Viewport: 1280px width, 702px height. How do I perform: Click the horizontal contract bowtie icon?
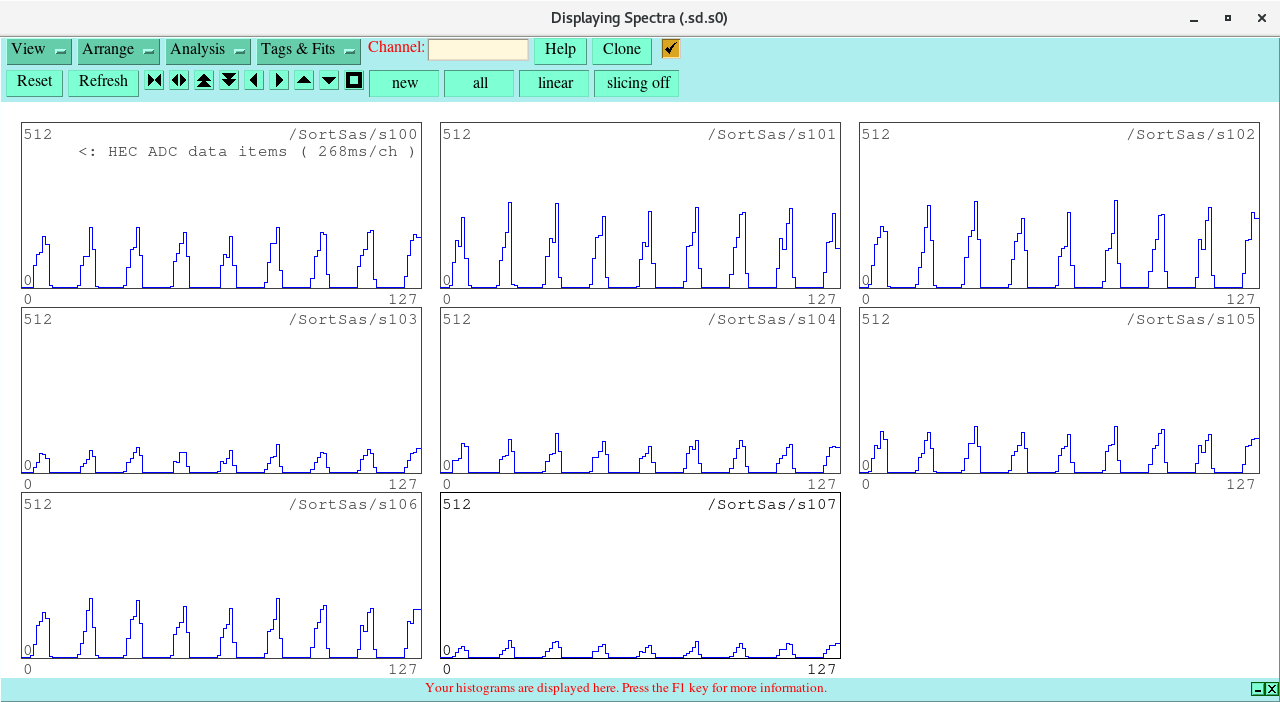click(154, 81)
